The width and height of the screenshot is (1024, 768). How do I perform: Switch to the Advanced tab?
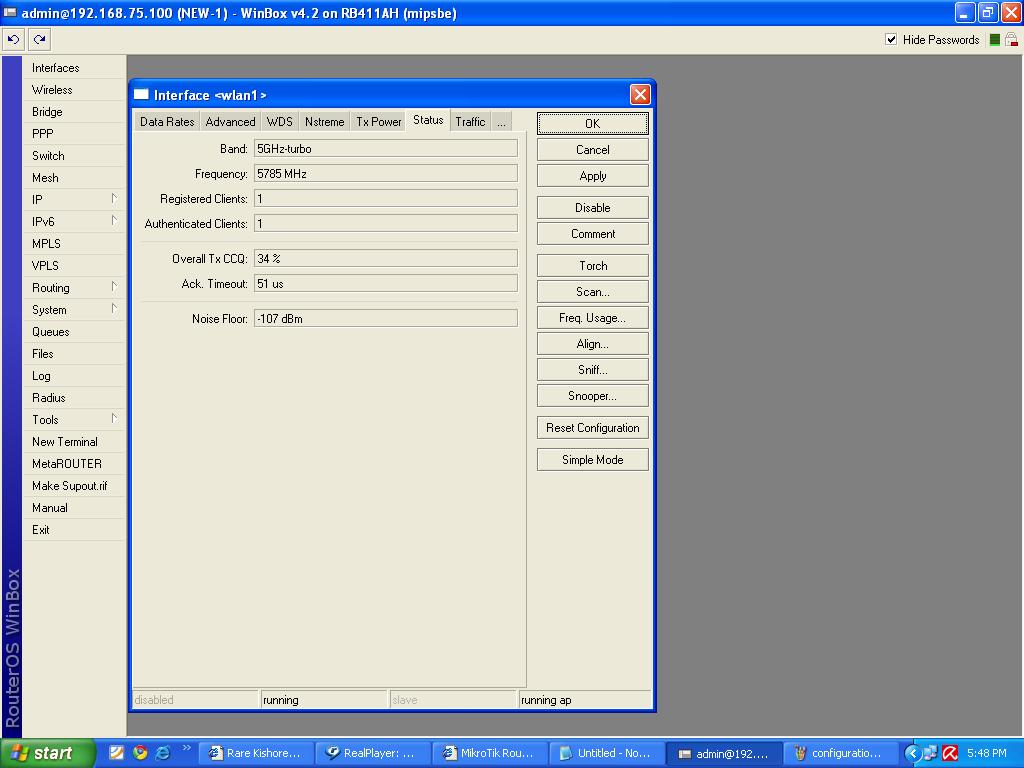coord(231,121)
